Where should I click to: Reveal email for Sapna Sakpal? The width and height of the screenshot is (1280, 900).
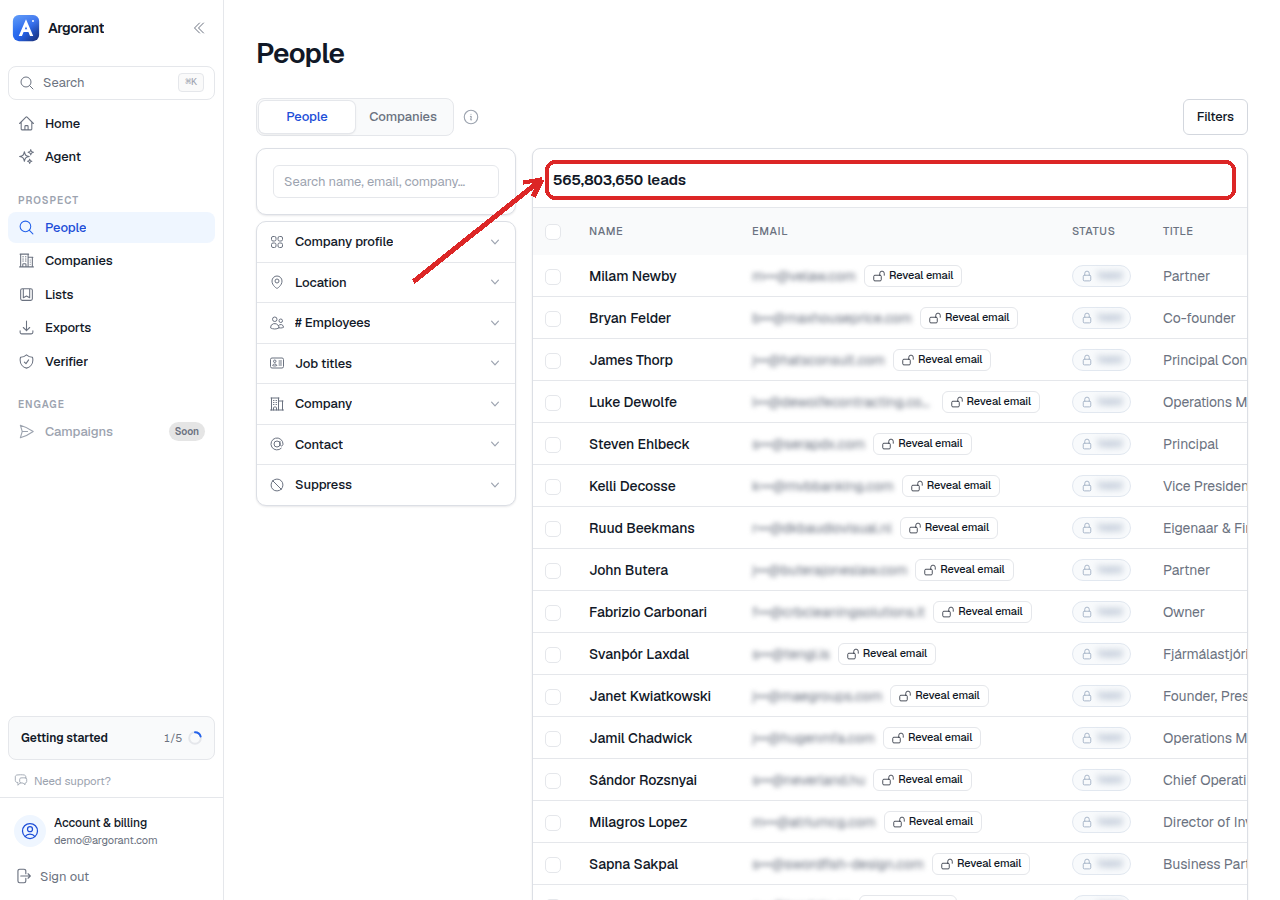tap(981, 864)
